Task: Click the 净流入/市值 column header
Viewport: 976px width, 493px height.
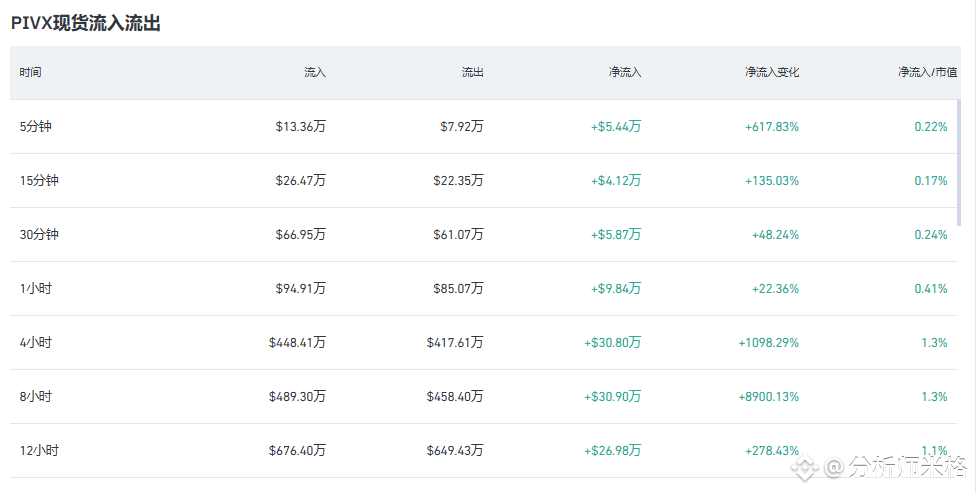Action: (927, 73)
